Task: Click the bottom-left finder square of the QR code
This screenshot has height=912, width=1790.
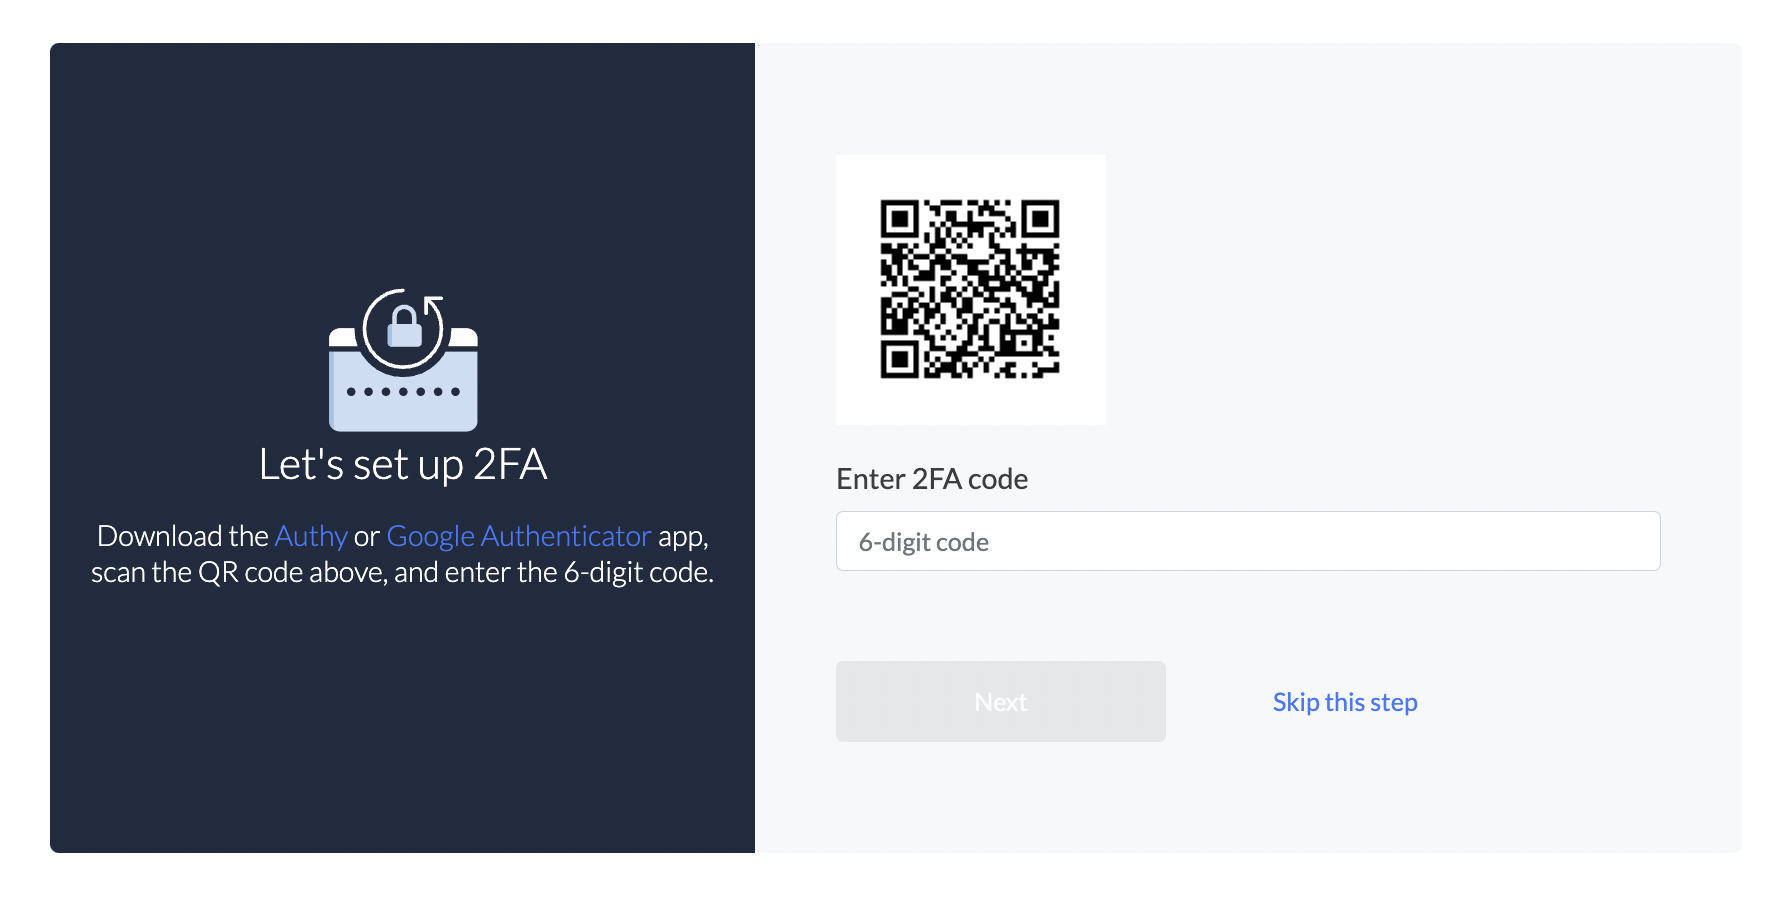Action: click(x=899, y=360)
